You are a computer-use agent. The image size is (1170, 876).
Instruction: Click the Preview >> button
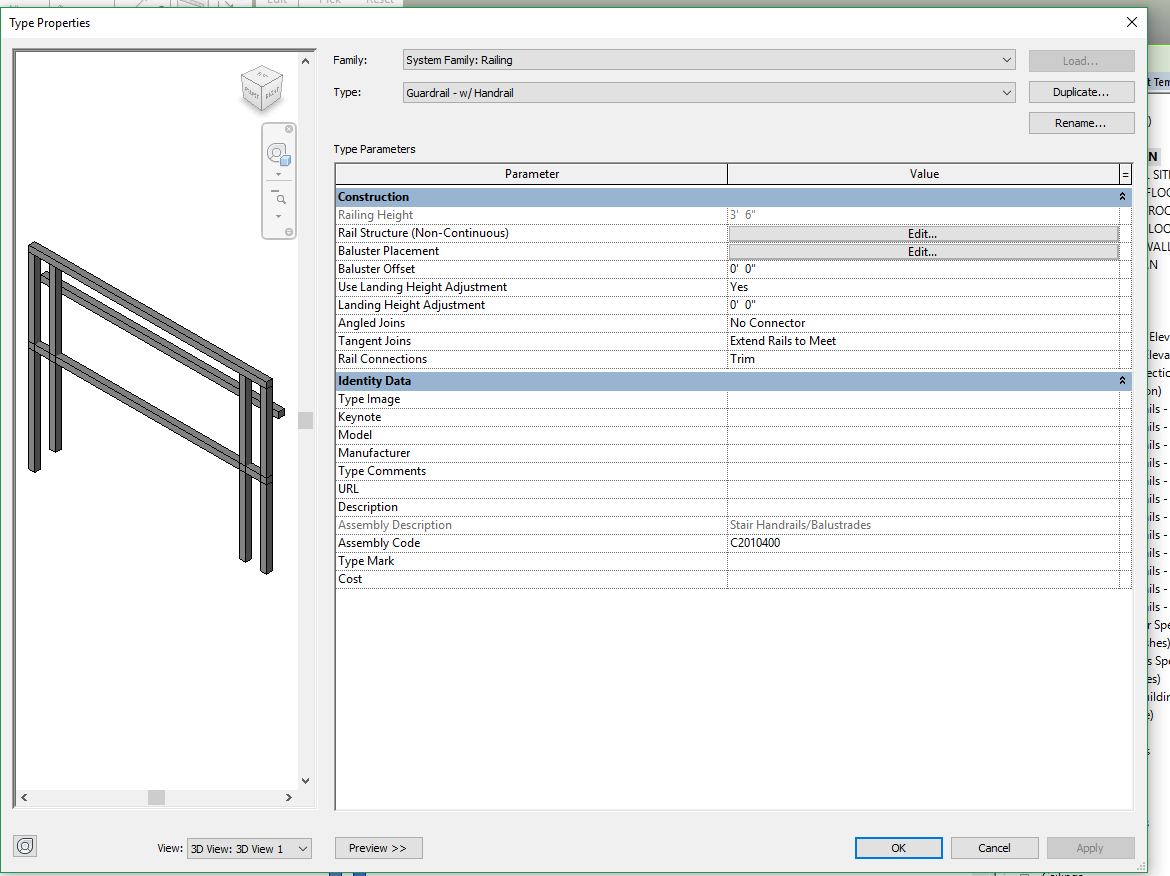378,848
